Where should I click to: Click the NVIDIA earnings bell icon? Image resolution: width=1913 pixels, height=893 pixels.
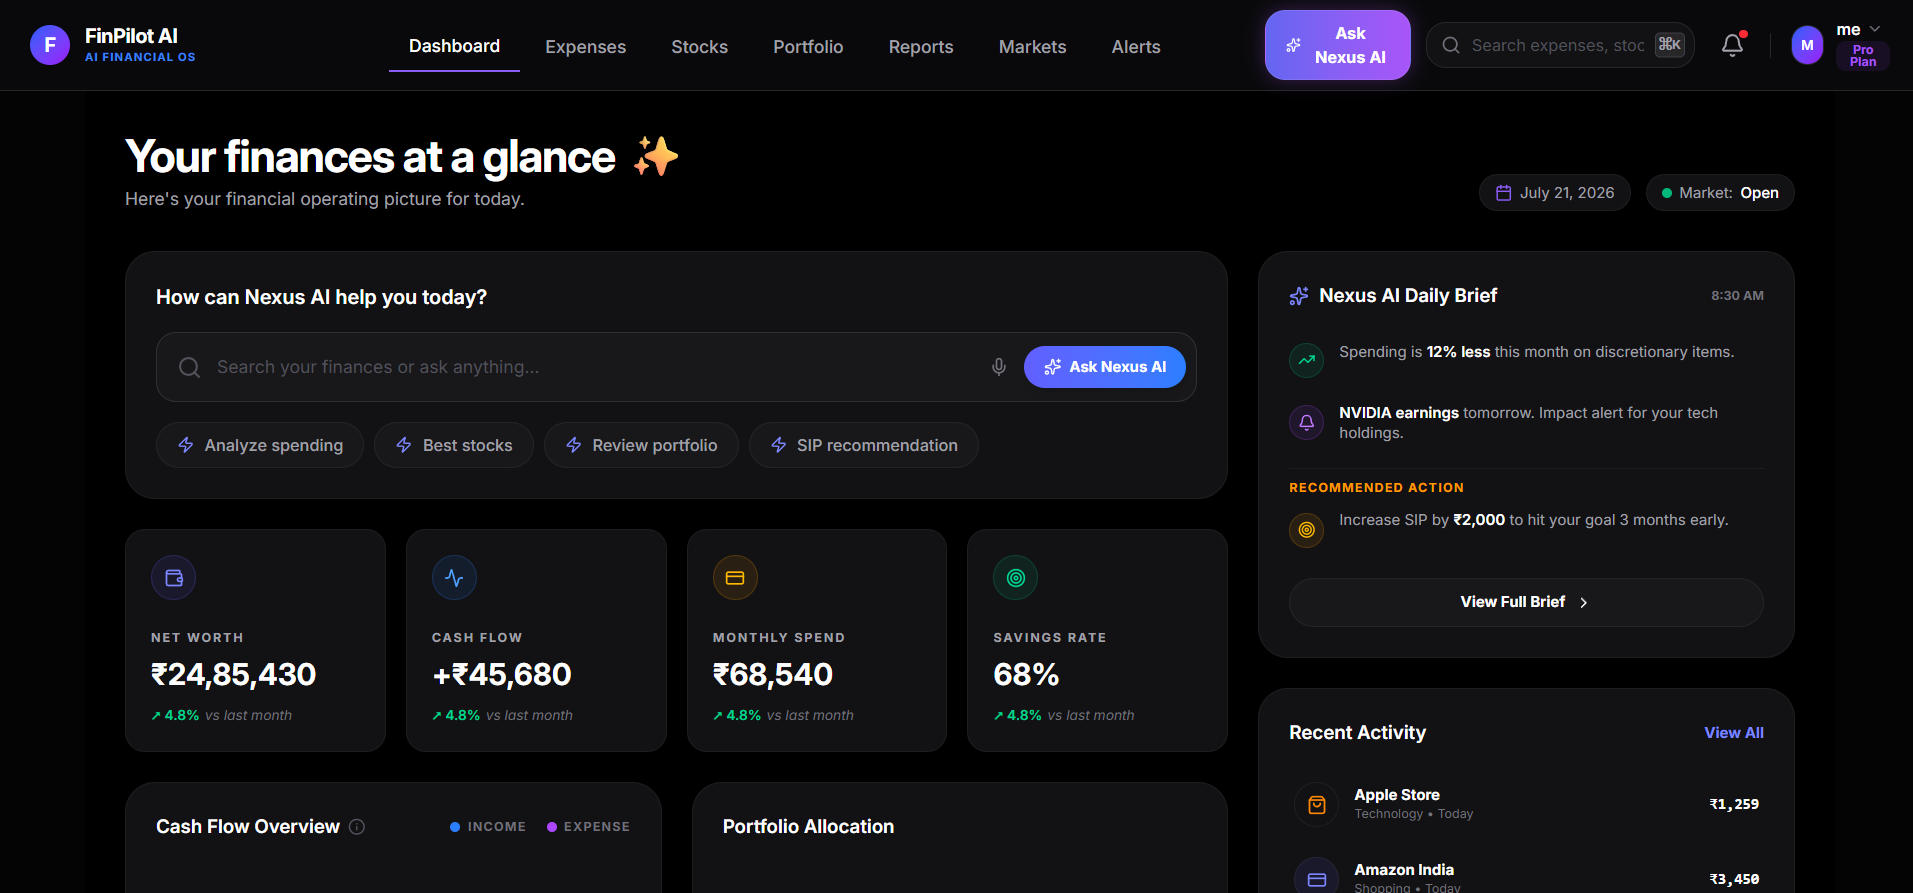coord(1306,422)
